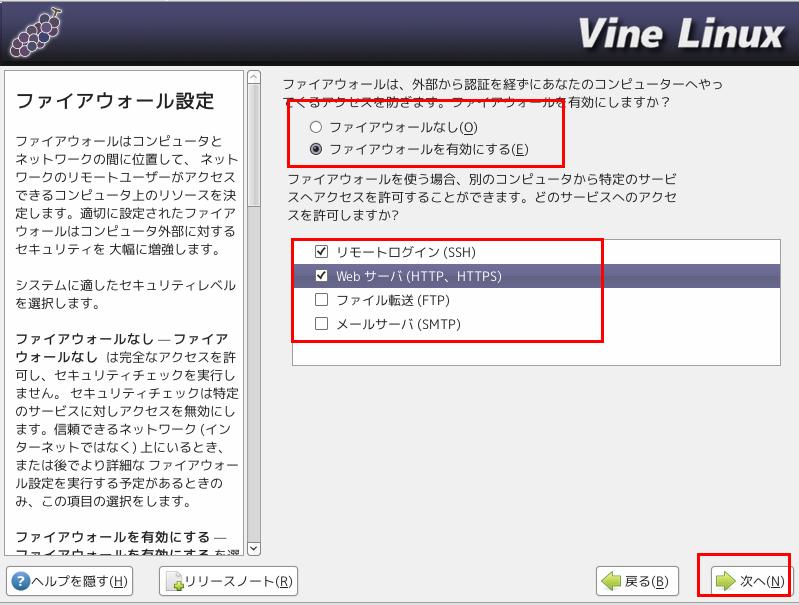Uncheck the リモートログイン (SSH) checkbox
799x605 pixels.
pos(321,251)
